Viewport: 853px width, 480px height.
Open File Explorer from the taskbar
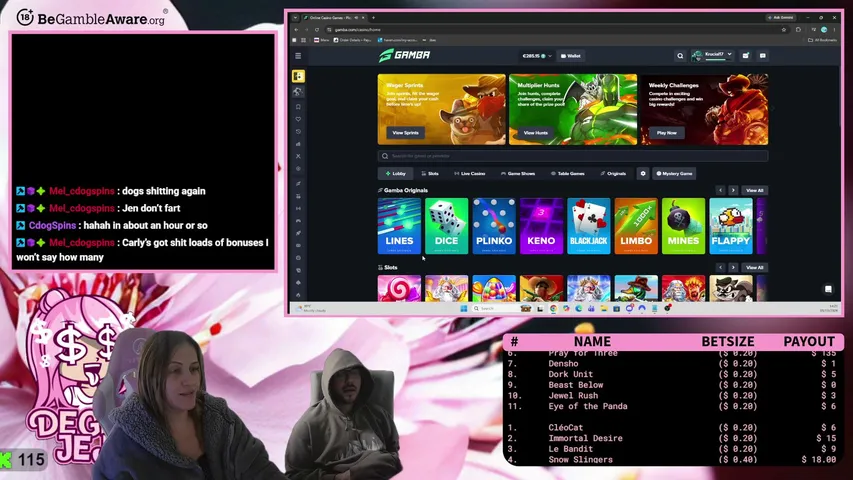coord(604,309)
